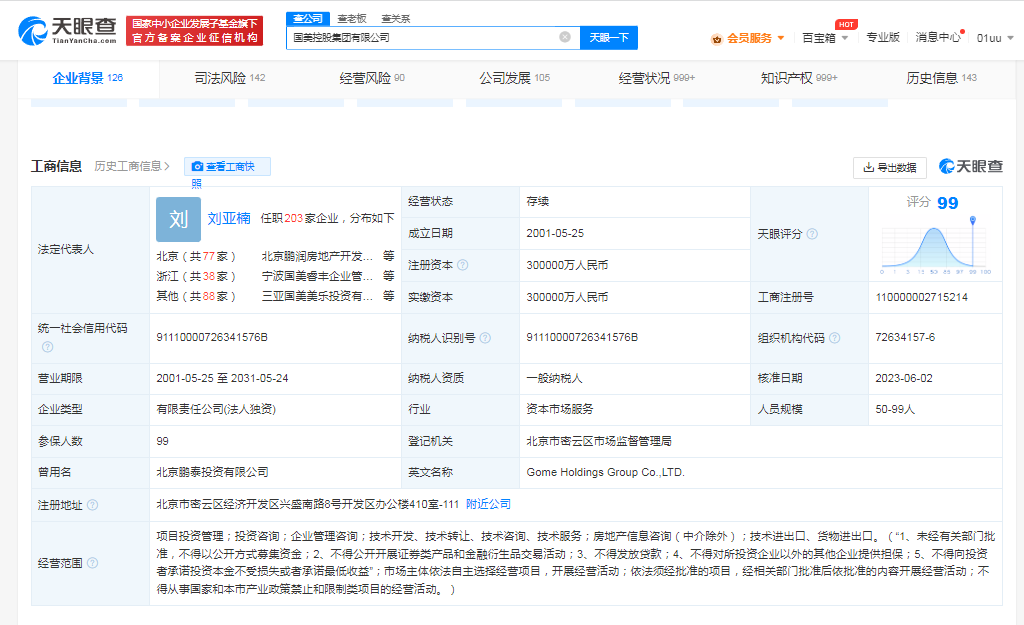Click the 等 link after 三亚国美美乐投资有
Screen dimensions: 1024x625
click(389, 296)
